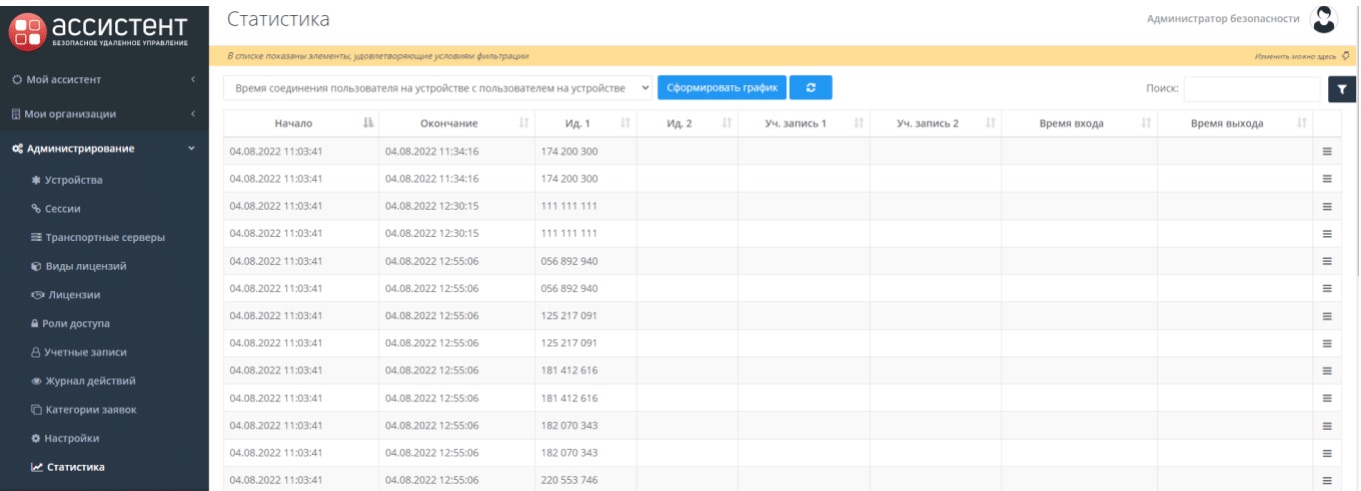
Task: Click the Устройства asterisk icon
Action: [36, 180]
